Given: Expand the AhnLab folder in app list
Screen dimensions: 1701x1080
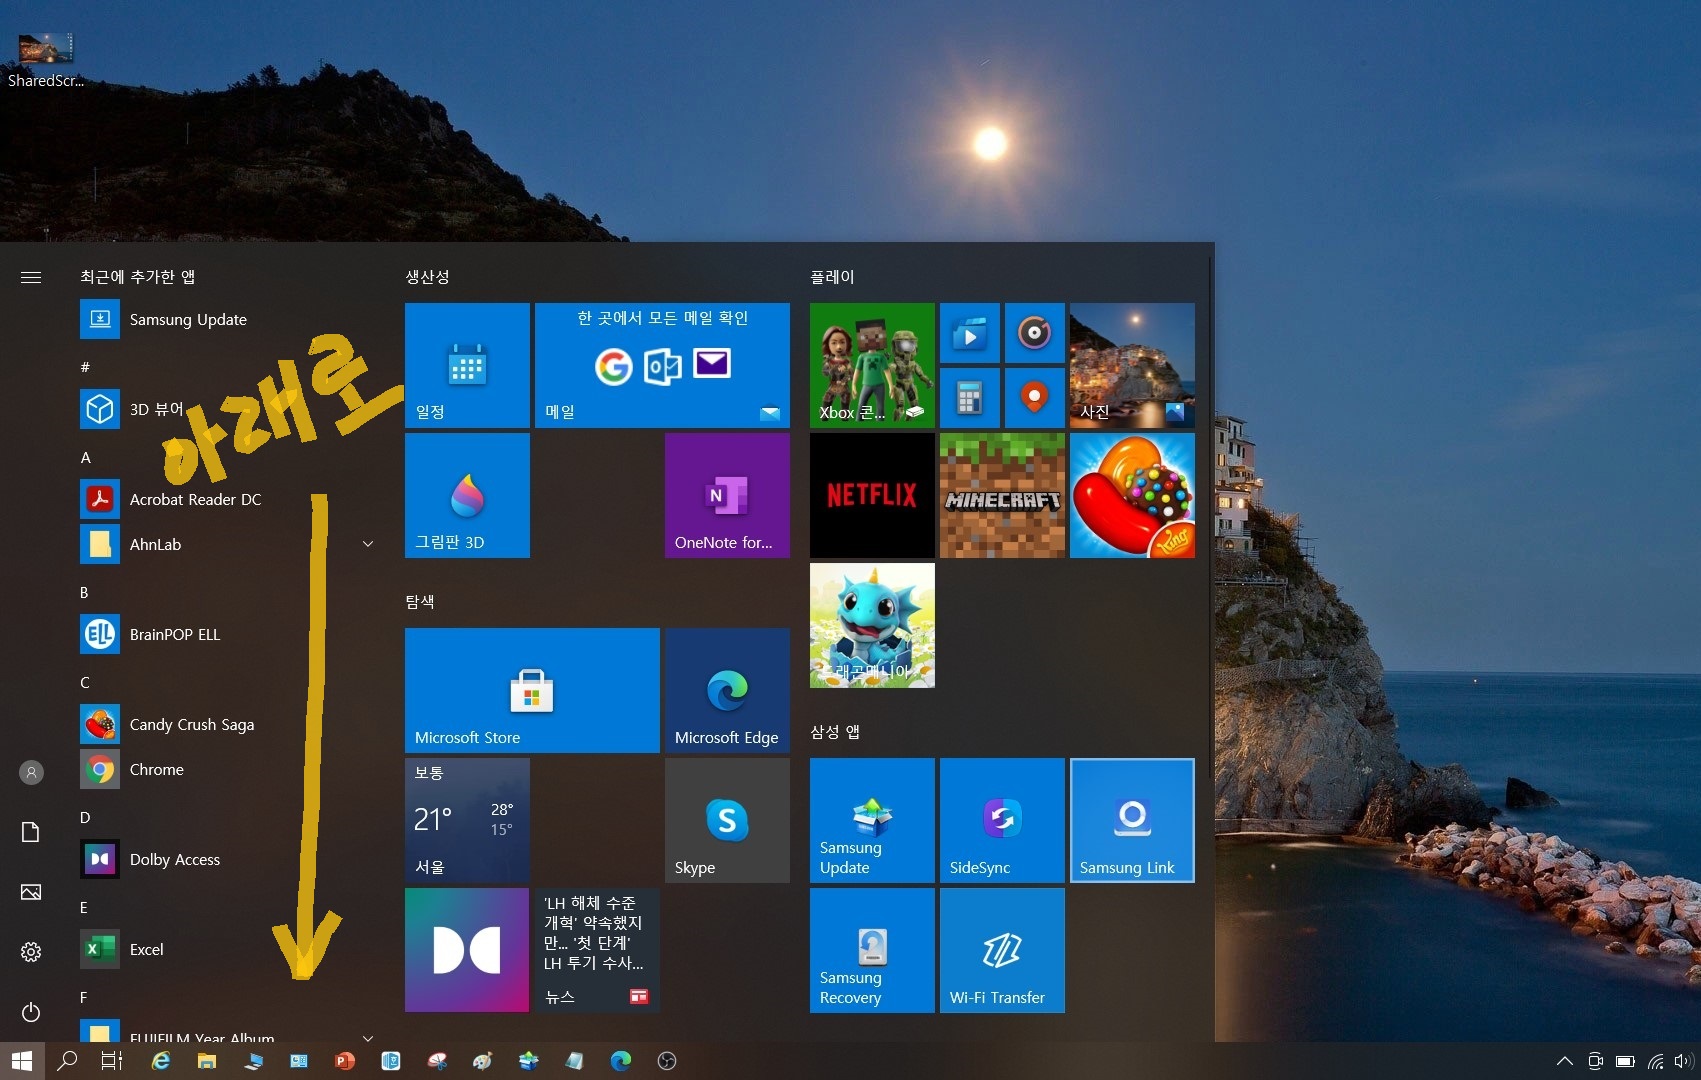Looking at the screenshot, I should point(368,544).
